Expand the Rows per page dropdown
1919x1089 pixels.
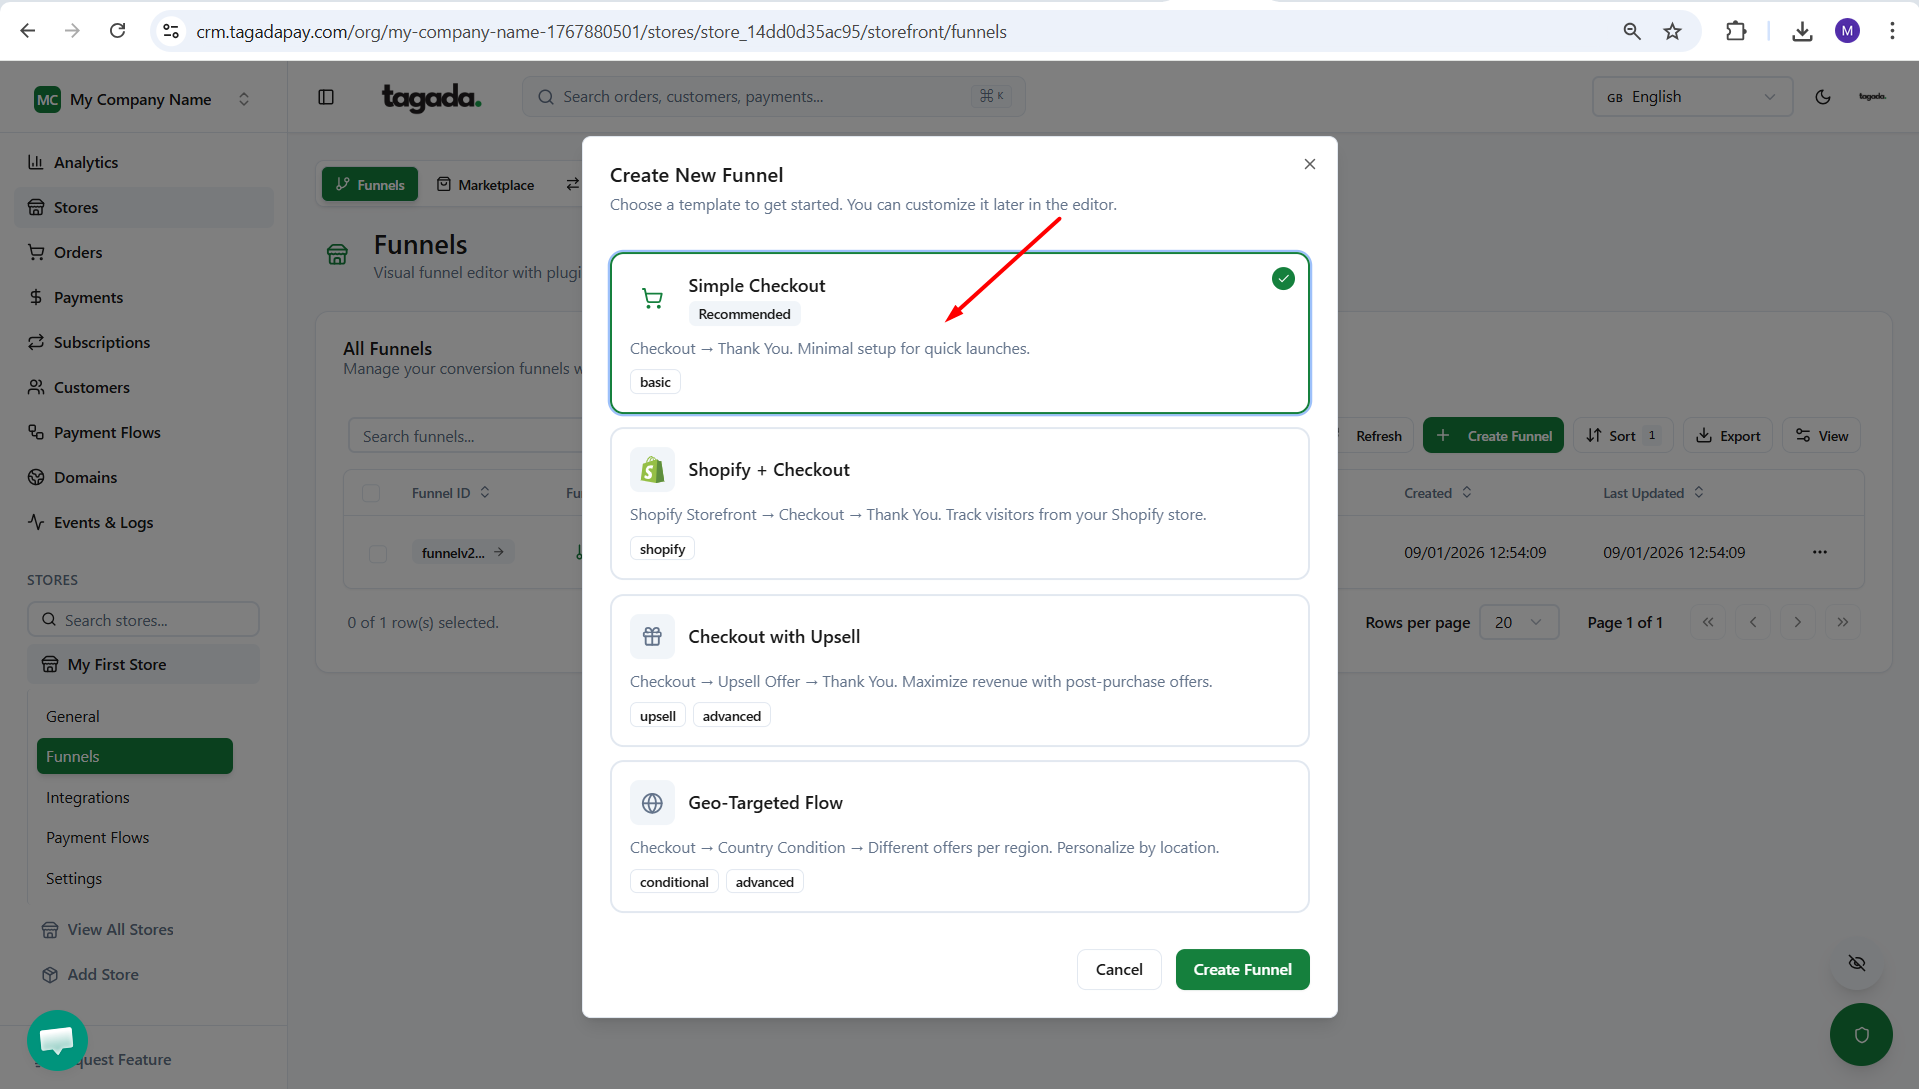pos(1517,622)
